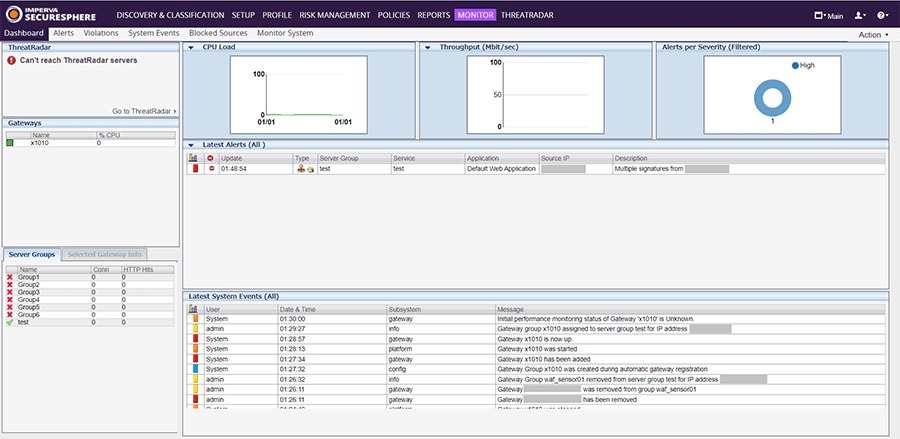
Task: Collapse the Latest Alerts panel
Action: (x=192, y=145)
